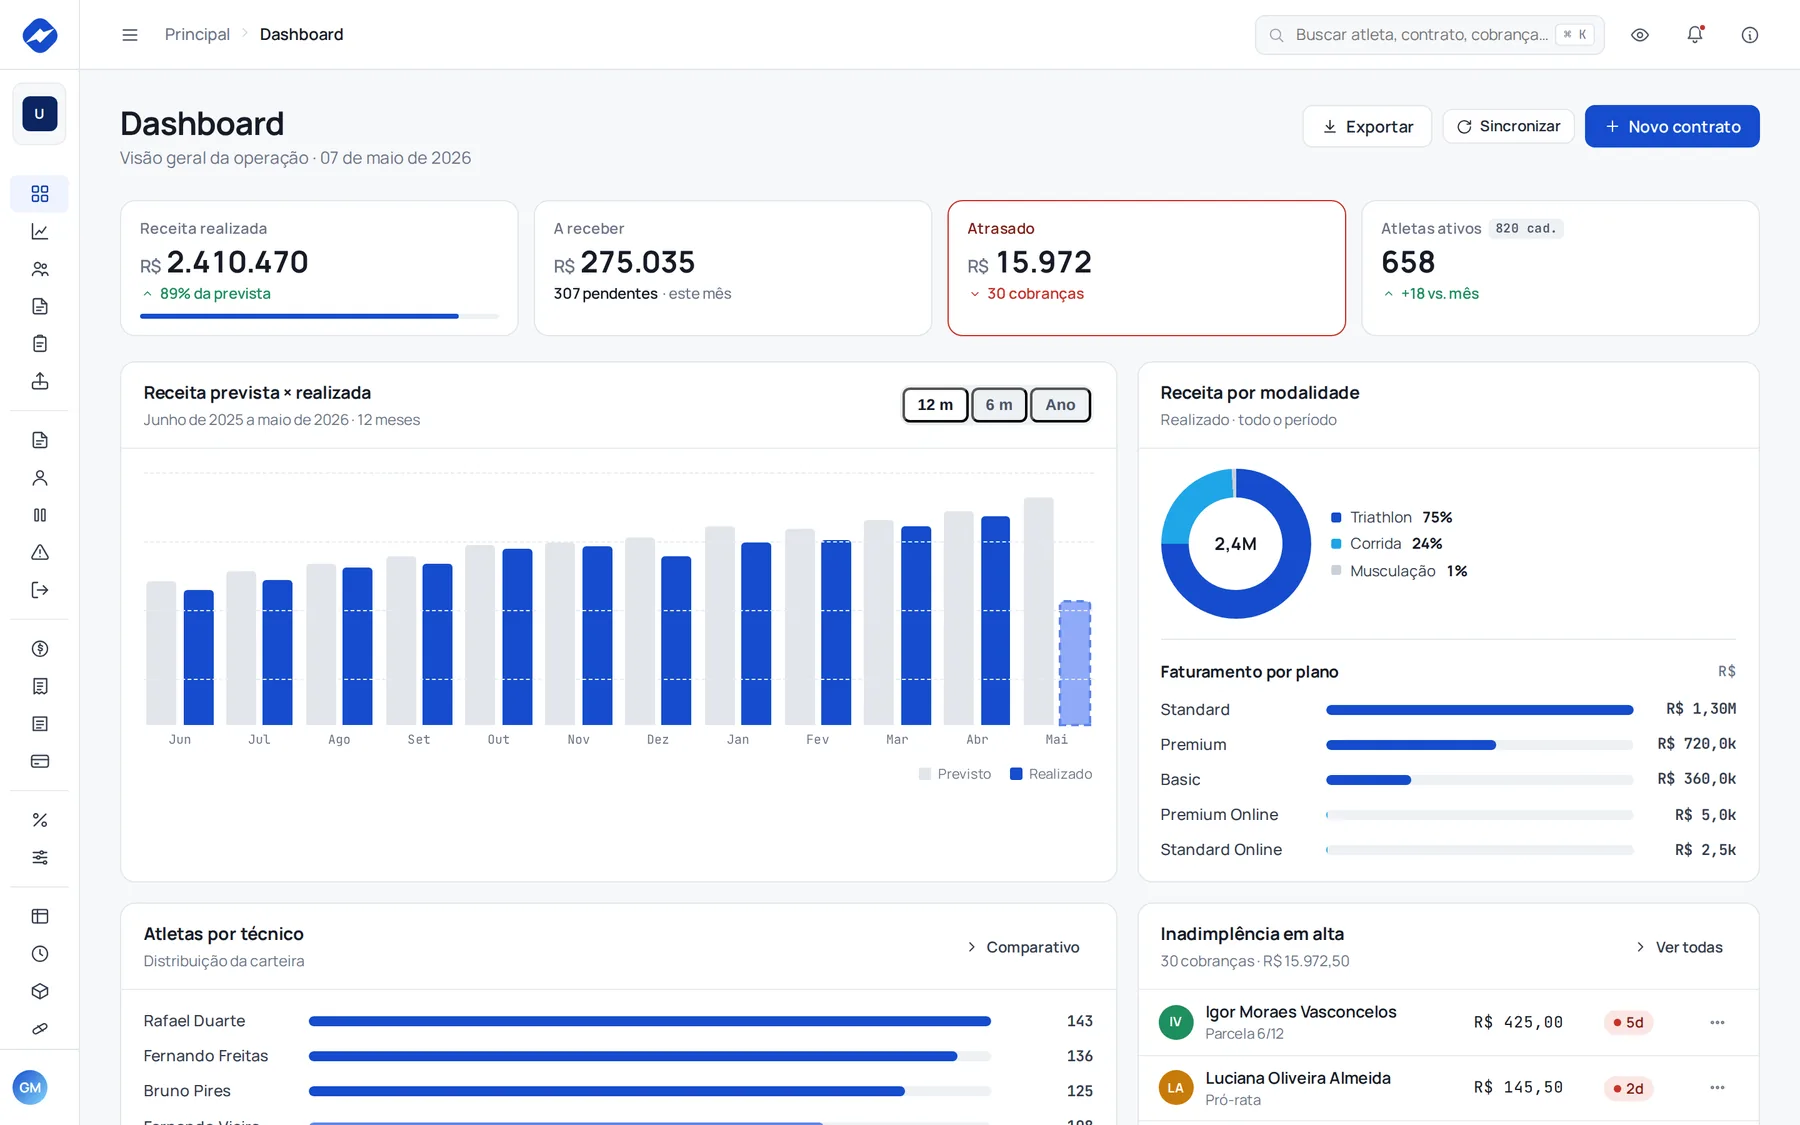Click document icon directly above single-person icon
Image resolution: width=1800 pixels, height=1125 pixels.
pos(40,440)
